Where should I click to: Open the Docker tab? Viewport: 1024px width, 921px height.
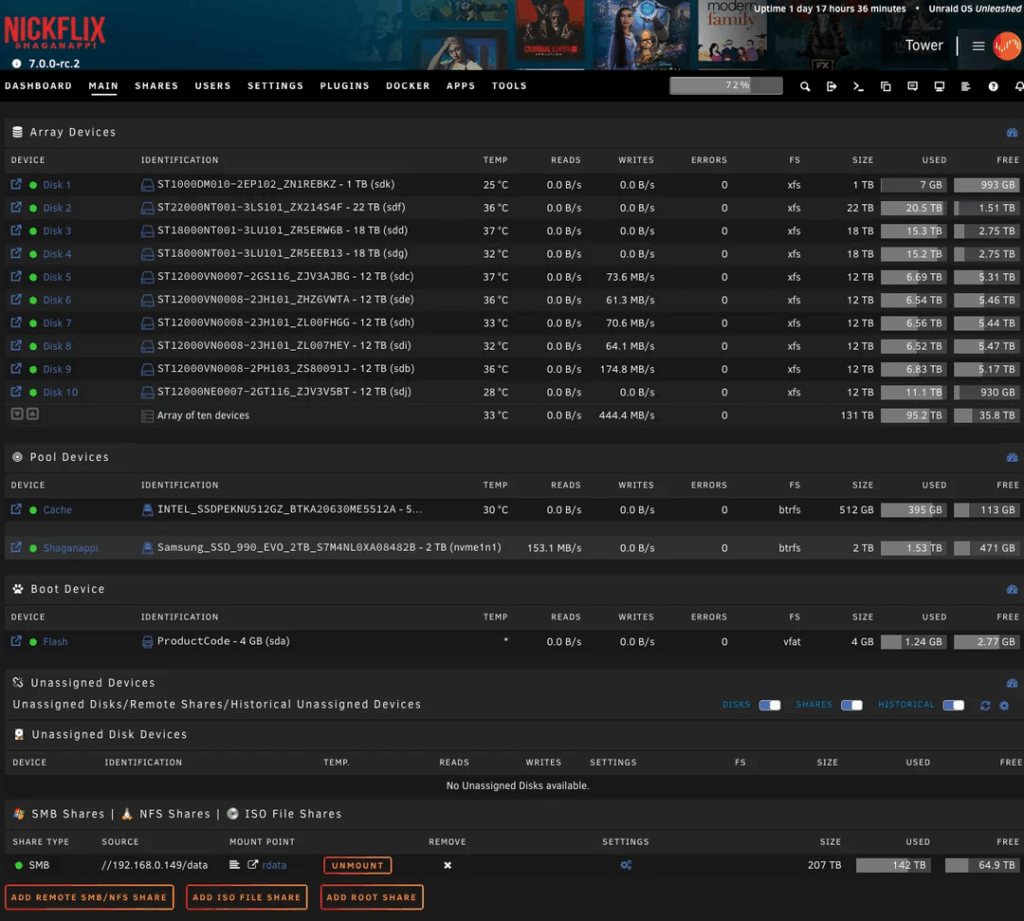click(x=408, y=86)
